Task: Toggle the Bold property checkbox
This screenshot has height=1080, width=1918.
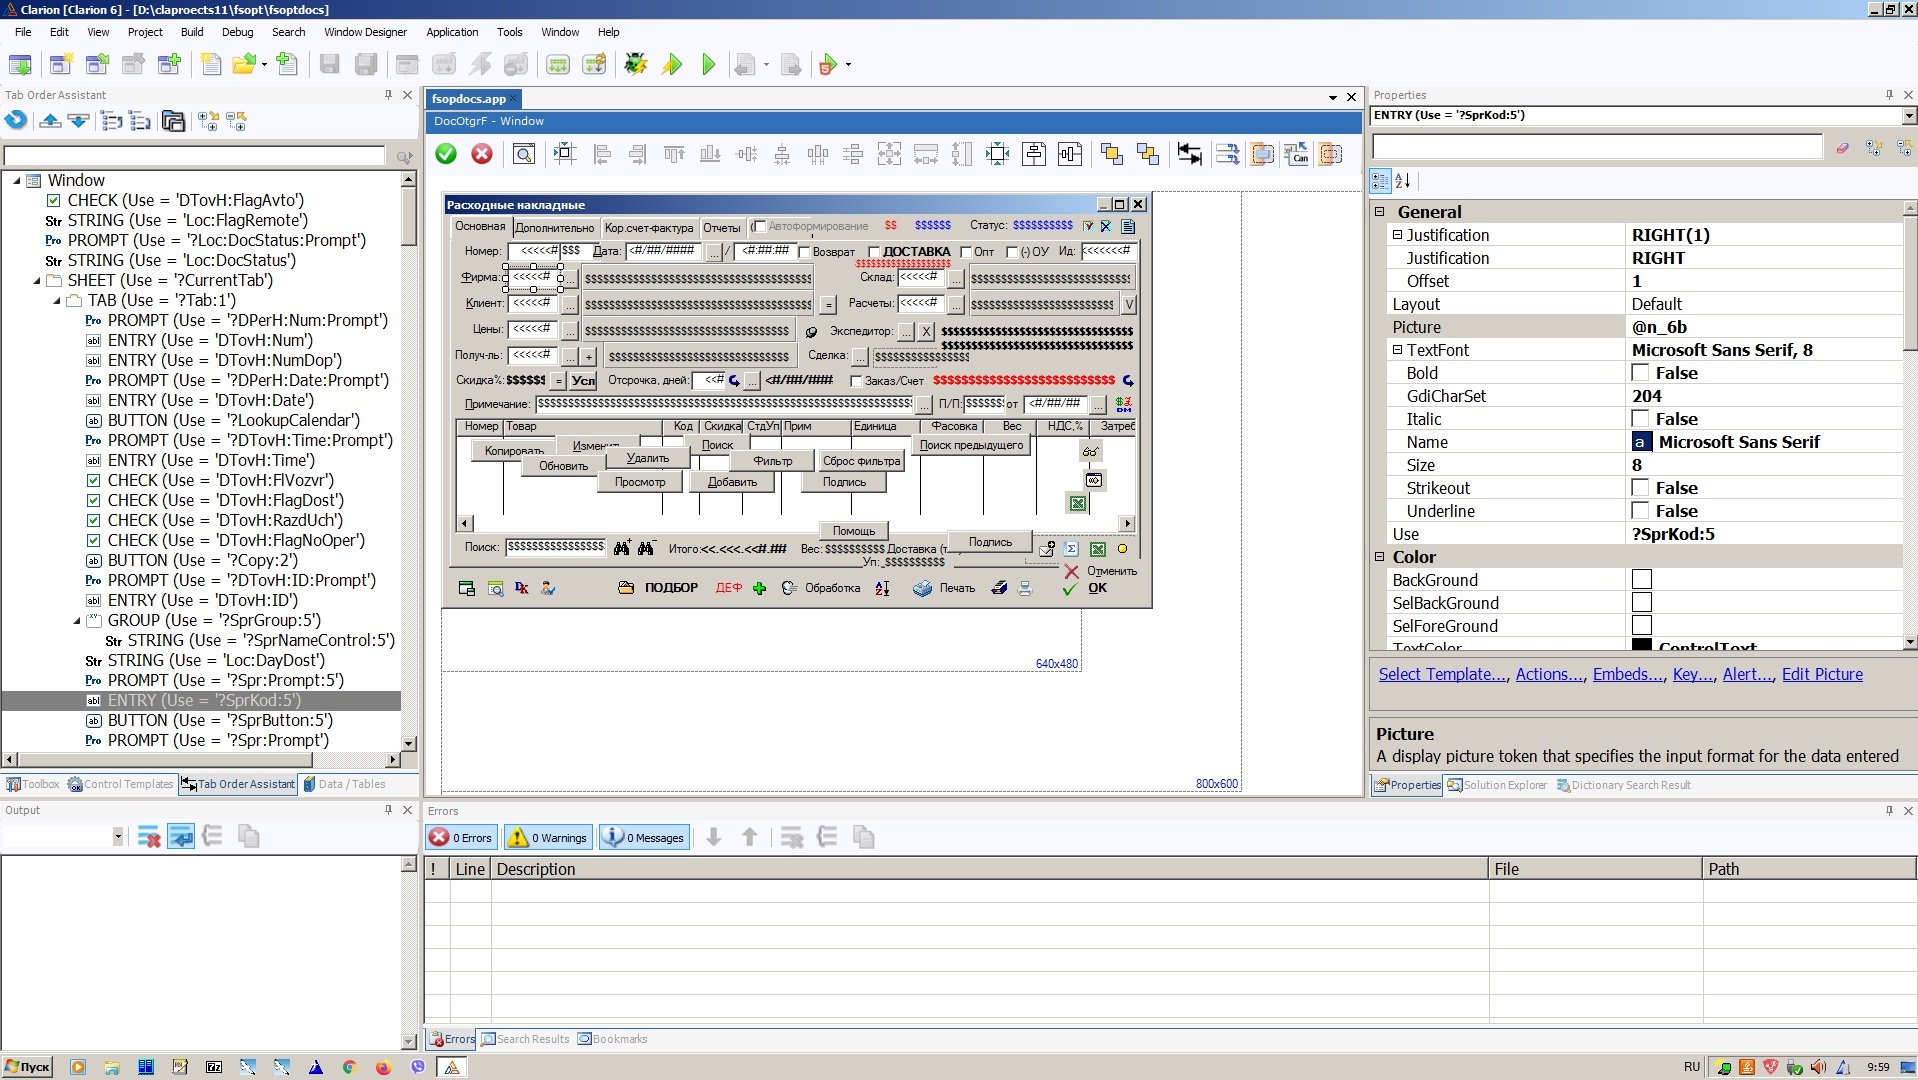Action: tap(1640, 373)
